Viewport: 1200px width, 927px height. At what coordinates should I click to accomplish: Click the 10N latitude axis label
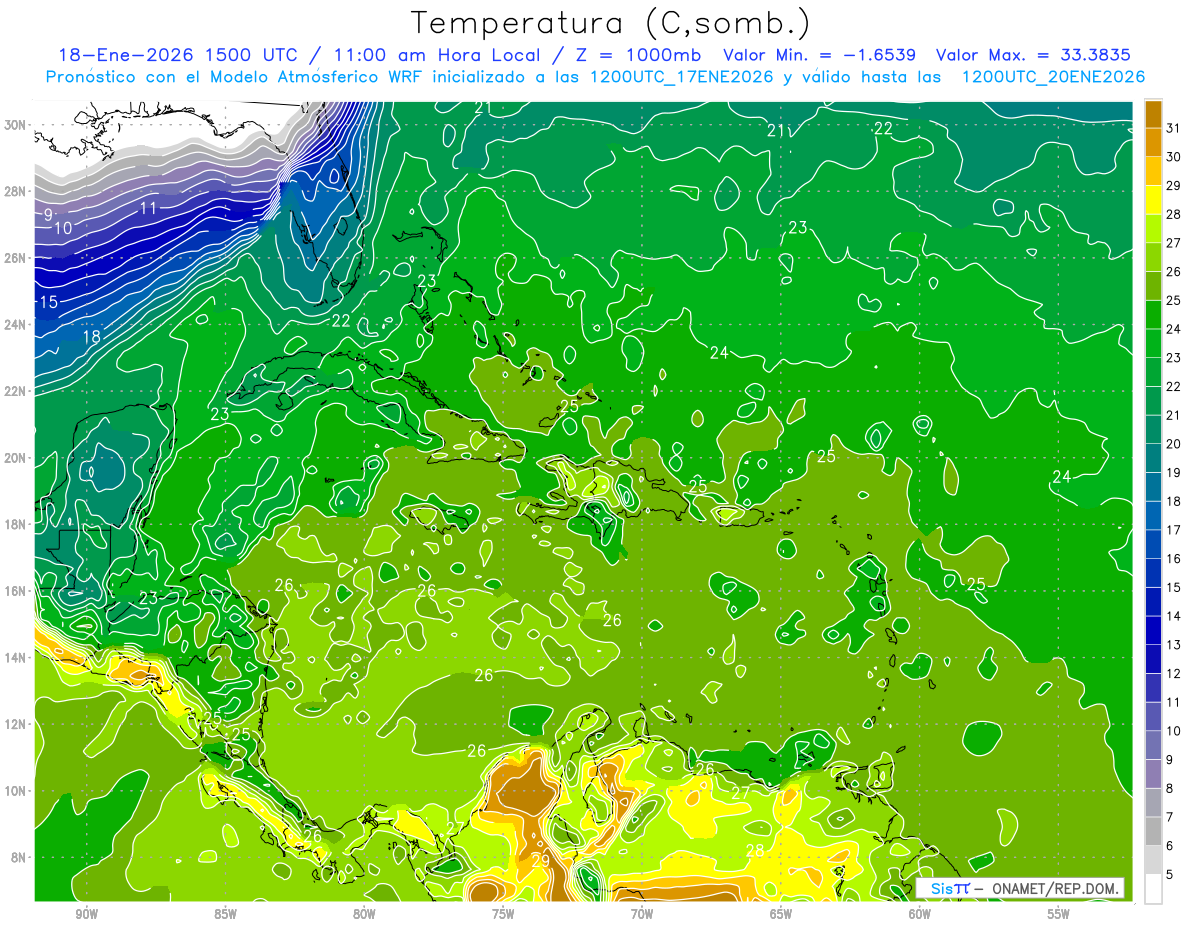click(16, 791)
